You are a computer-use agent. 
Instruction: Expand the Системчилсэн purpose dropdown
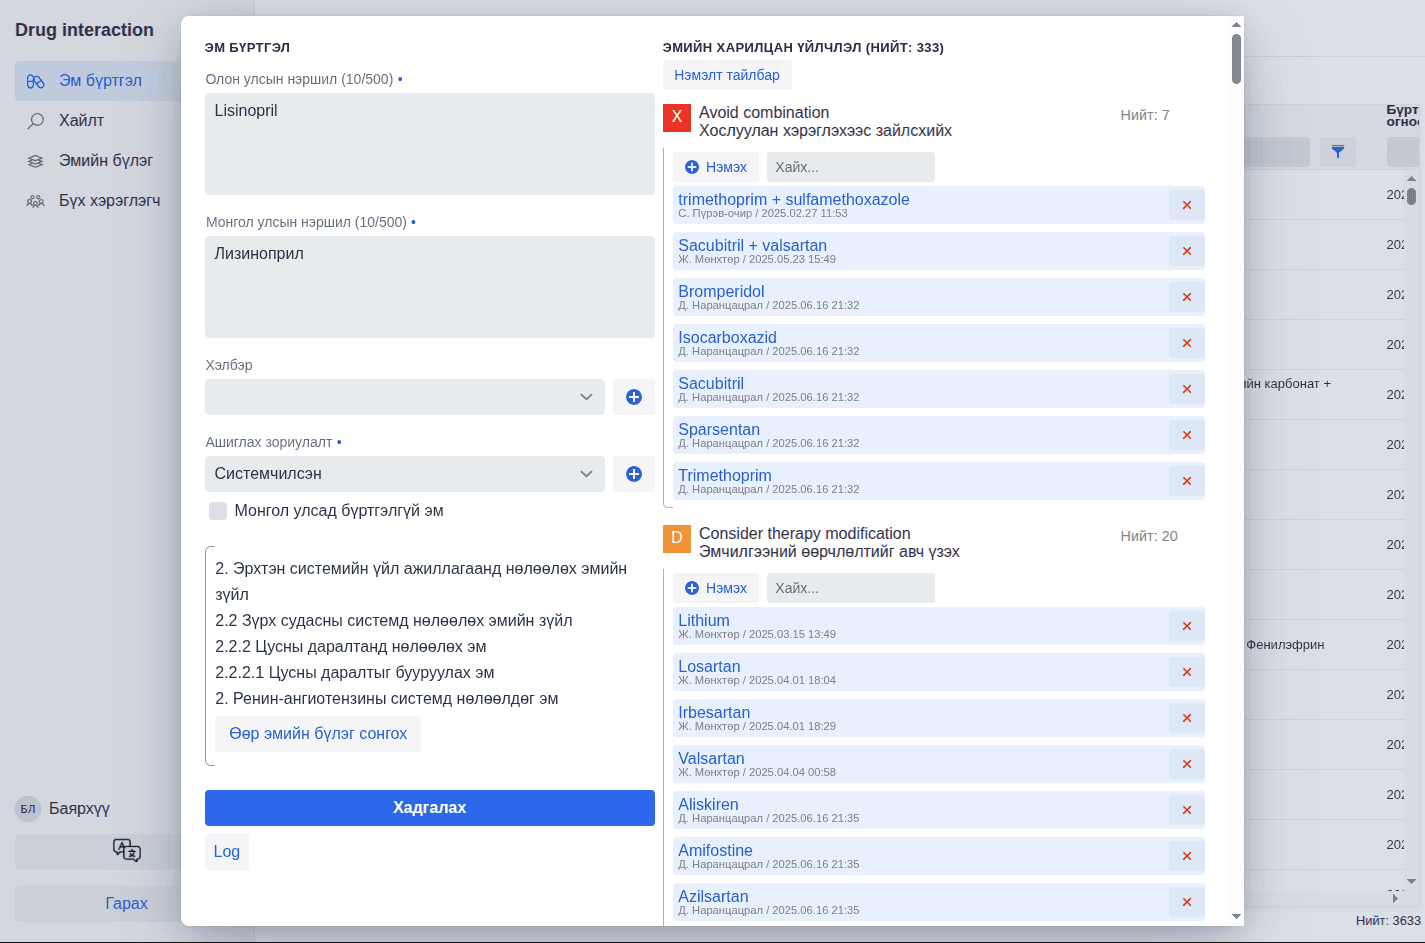404,474
